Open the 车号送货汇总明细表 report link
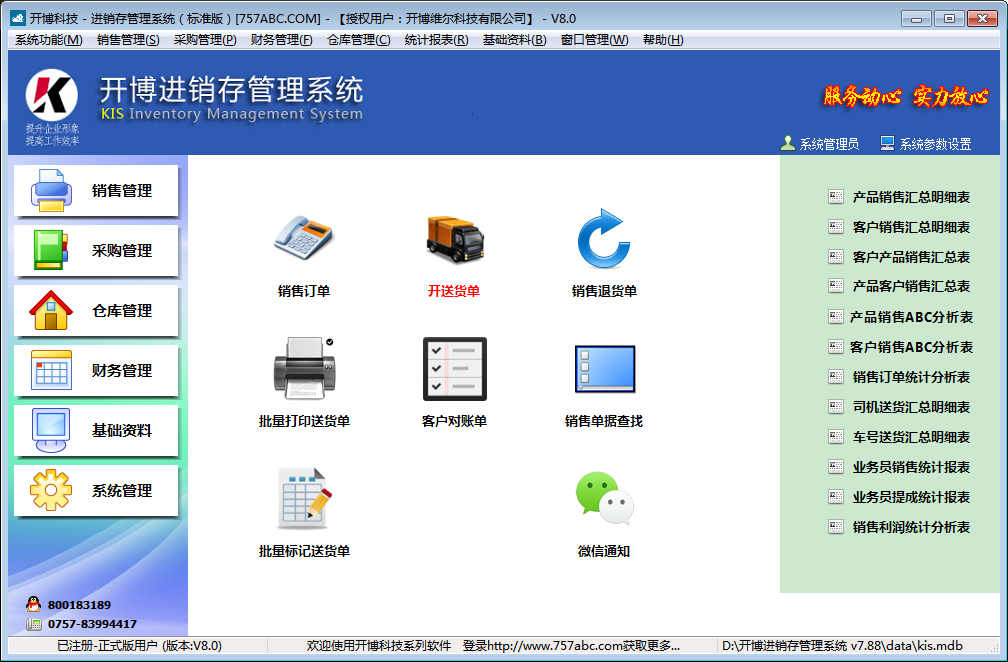The image size is (1008, 662). point(911,437)
